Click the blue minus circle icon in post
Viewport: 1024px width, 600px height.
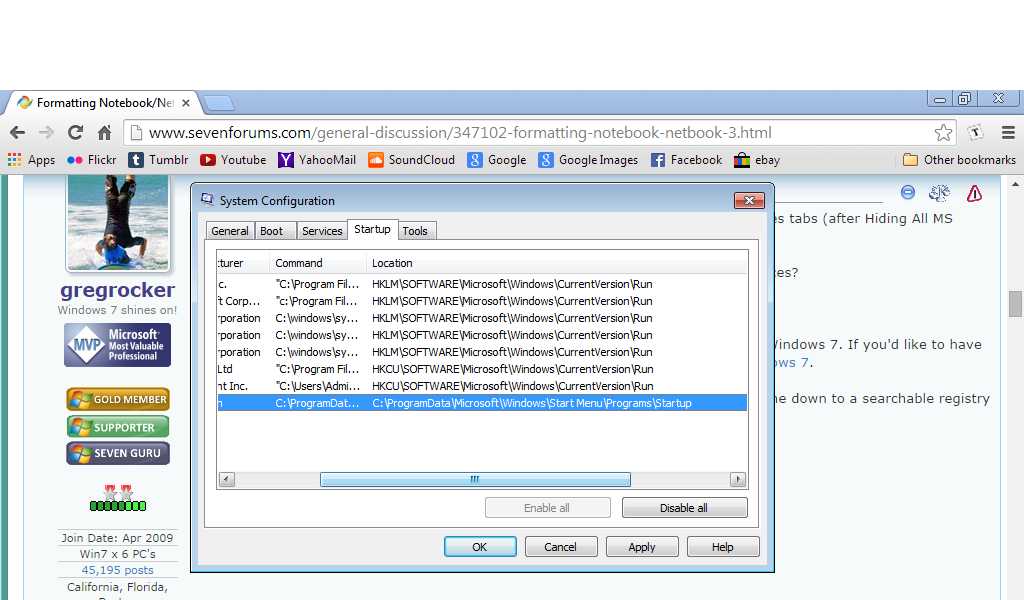click(x=908, y=192)
